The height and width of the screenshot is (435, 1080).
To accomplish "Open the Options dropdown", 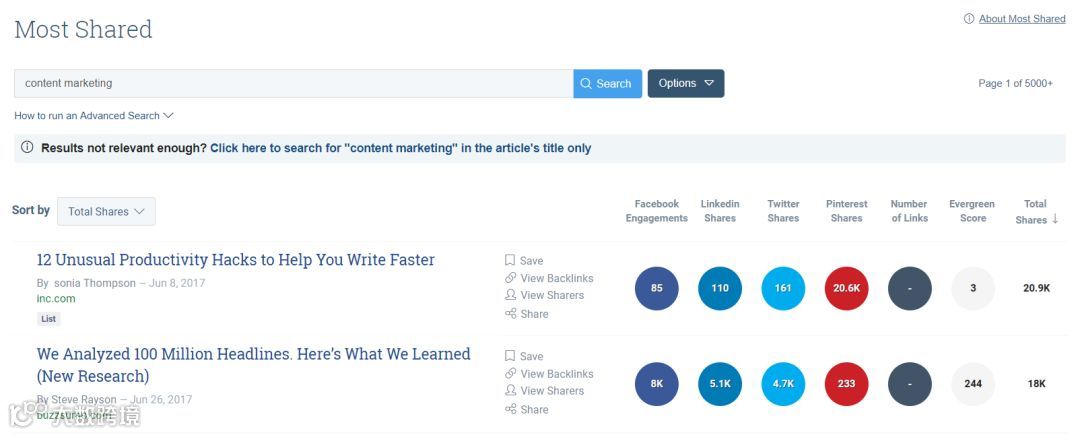I will click(x=686, y=84).
